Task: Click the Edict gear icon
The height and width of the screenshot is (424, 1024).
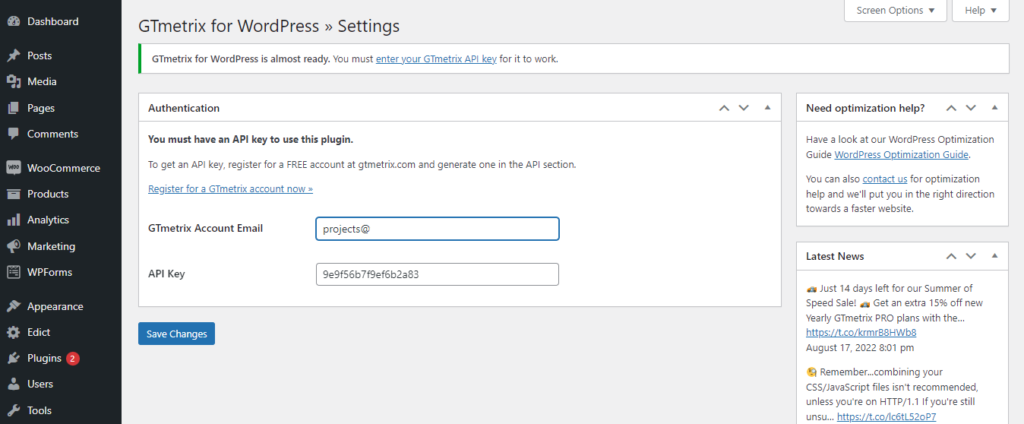Action: point(13,333)
